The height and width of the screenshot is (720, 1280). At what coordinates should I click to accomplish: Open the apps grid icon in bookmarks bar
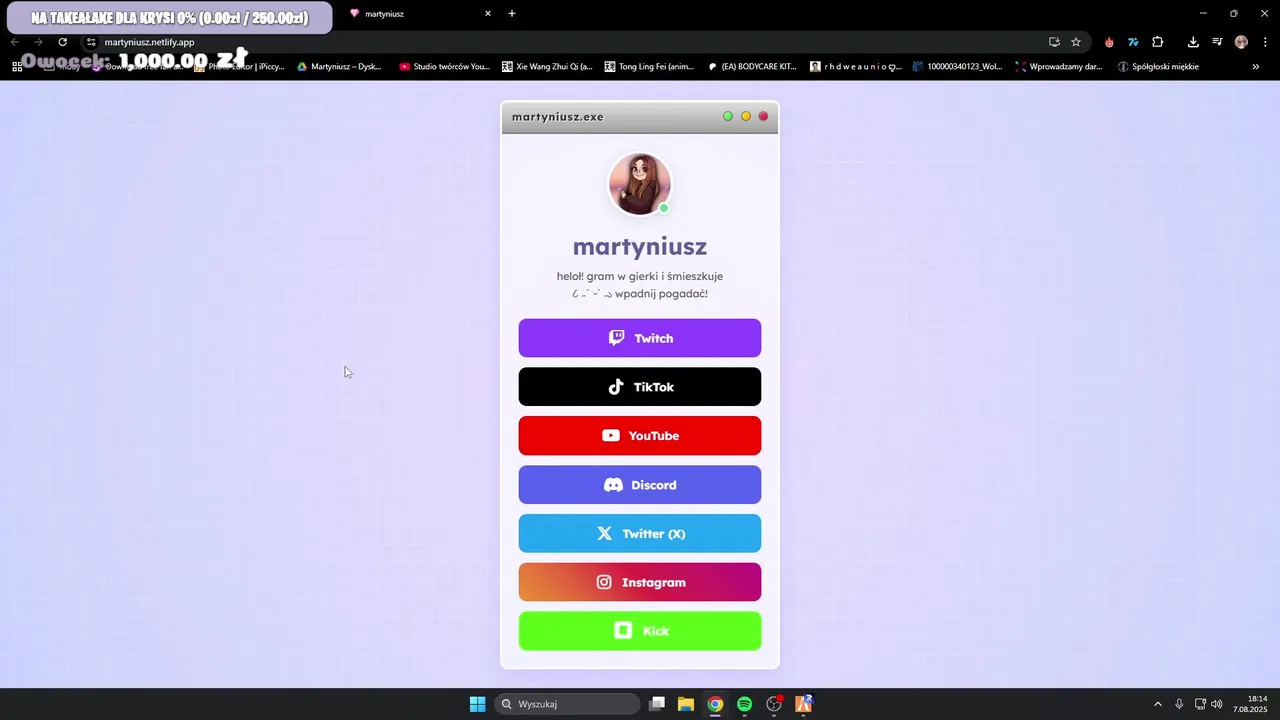point(17,67)
